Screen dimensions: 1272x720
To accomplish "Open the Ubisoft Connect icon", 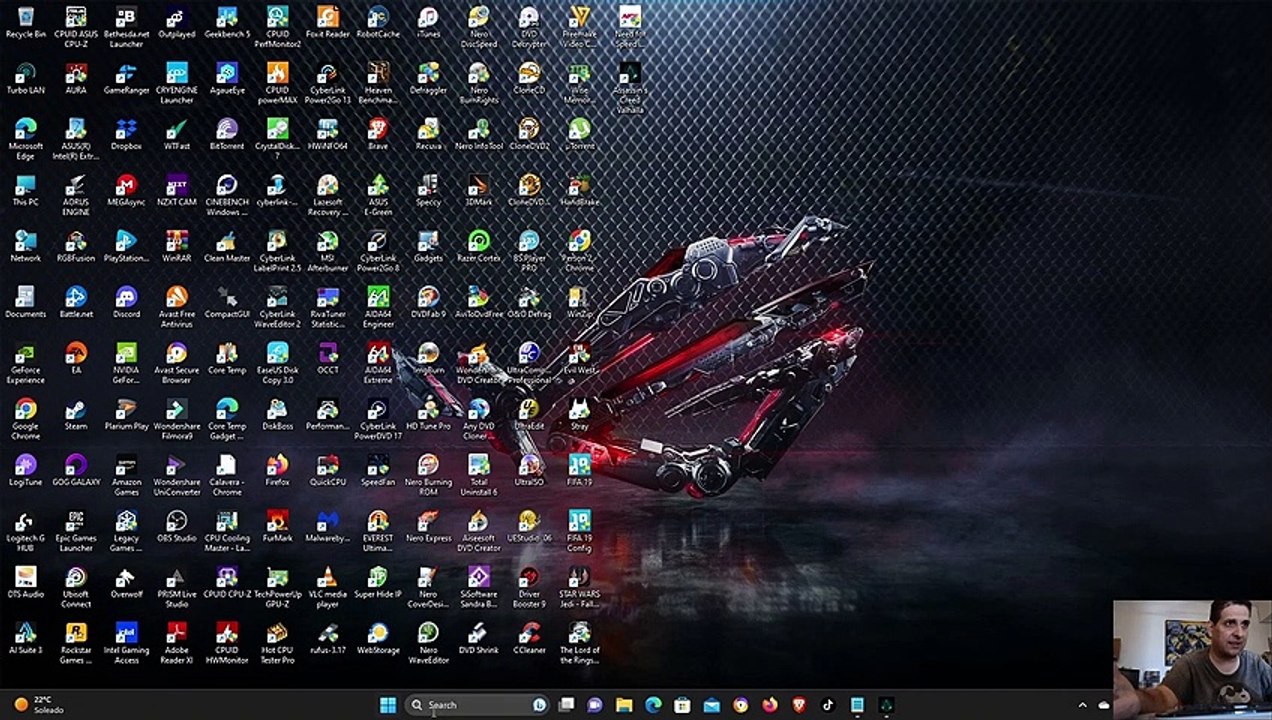I will click(x=76, y=587).
